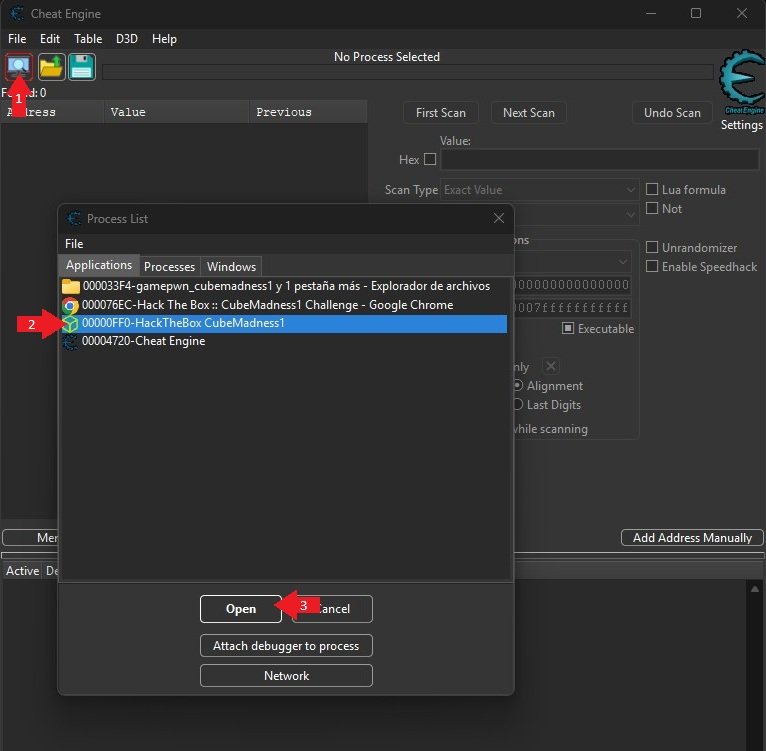Toggle the Hex checkbox
This screenshot has height=751, width=766.
[x=430, y=159]
